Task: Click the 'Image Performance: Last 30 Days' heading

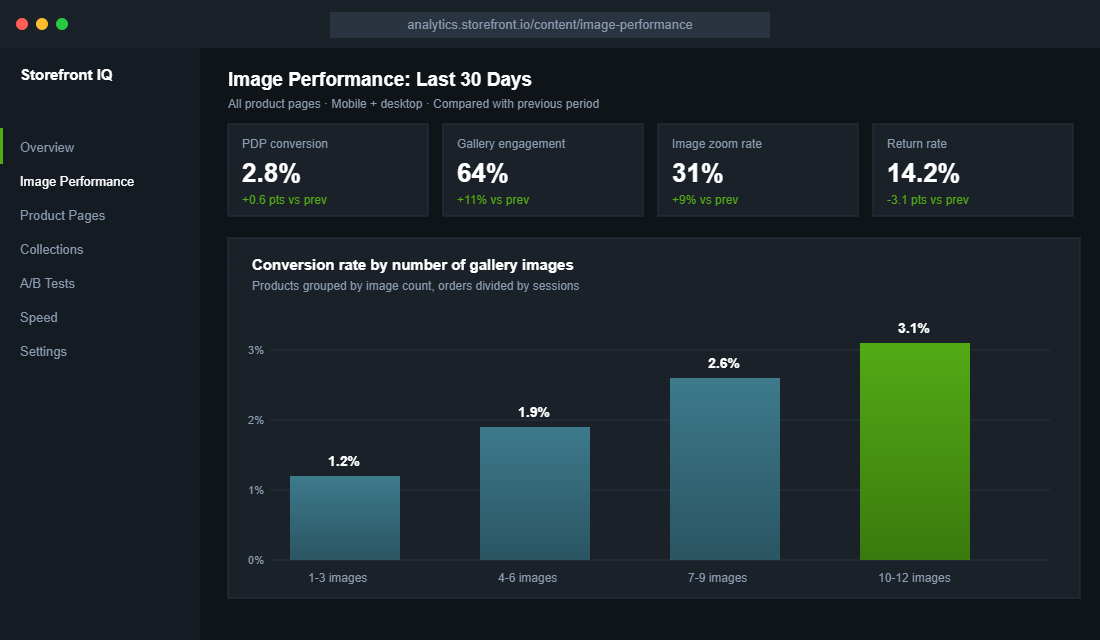Action: 380,79
